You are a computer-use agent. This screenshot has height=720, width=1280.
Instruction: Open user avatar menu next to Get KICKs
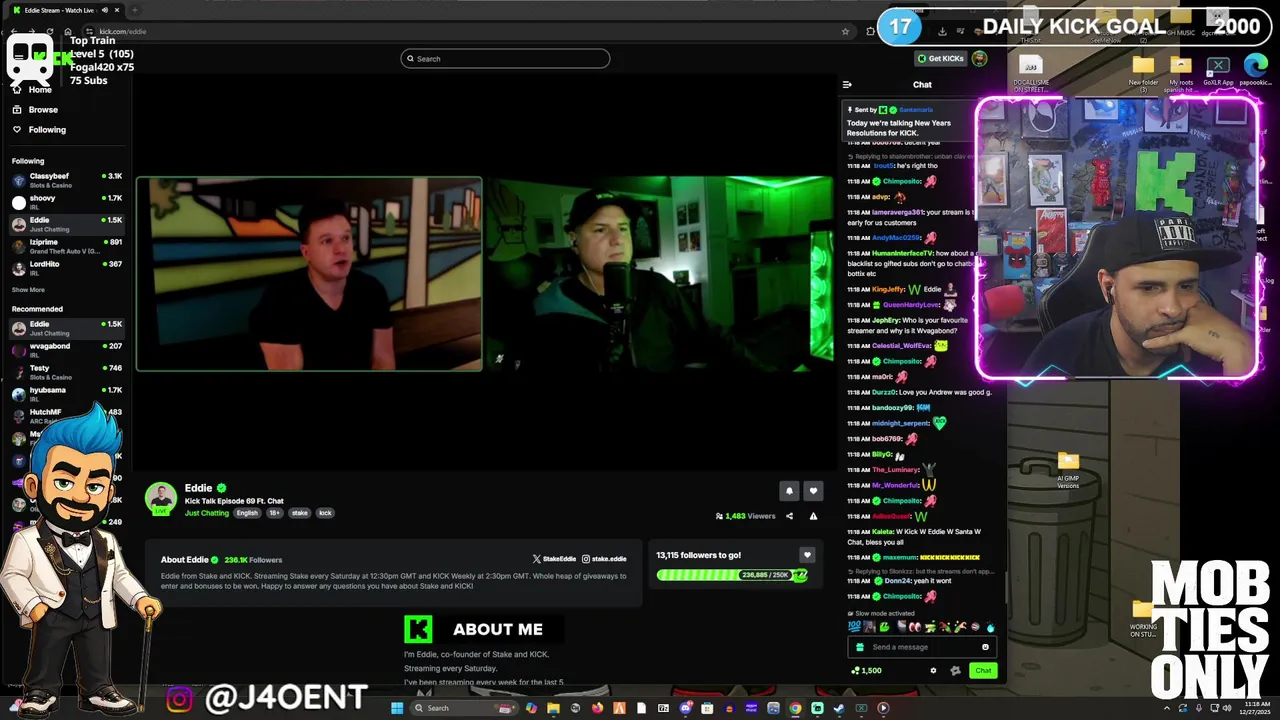point(979,59)
